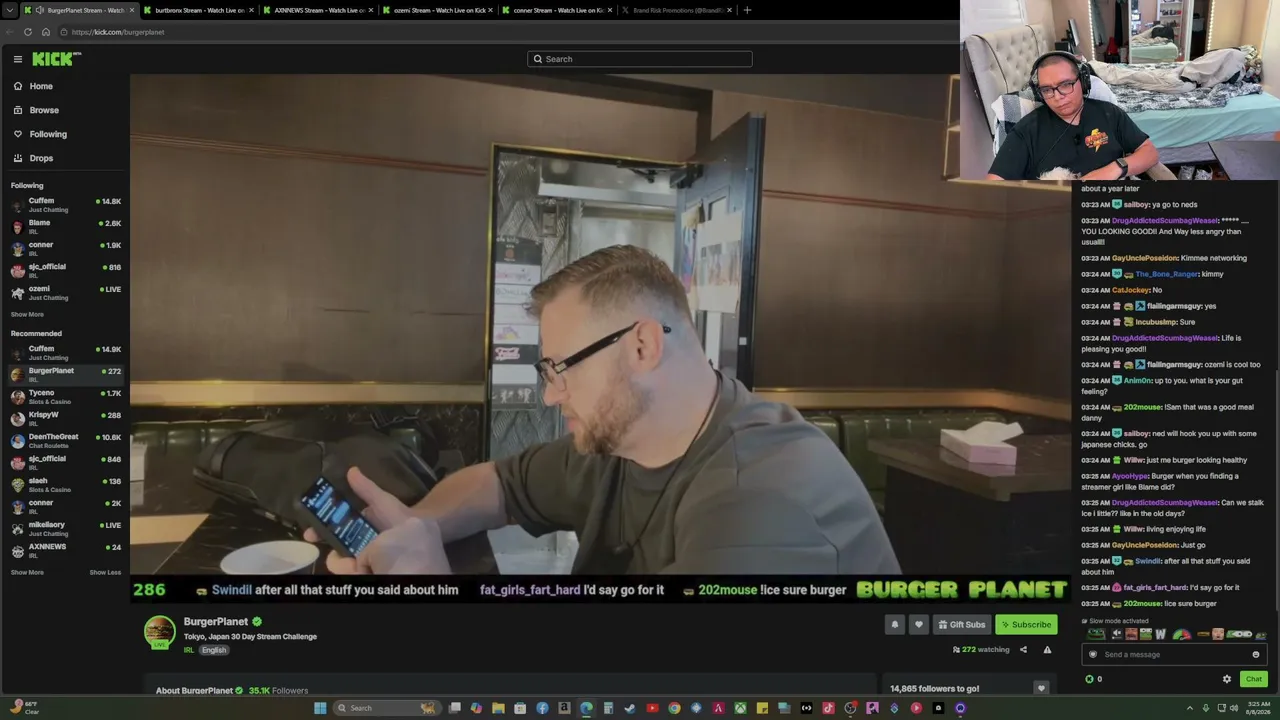Open chat settings gear
This screenshot has width=1280, height=720.
tap(1227, 679)
